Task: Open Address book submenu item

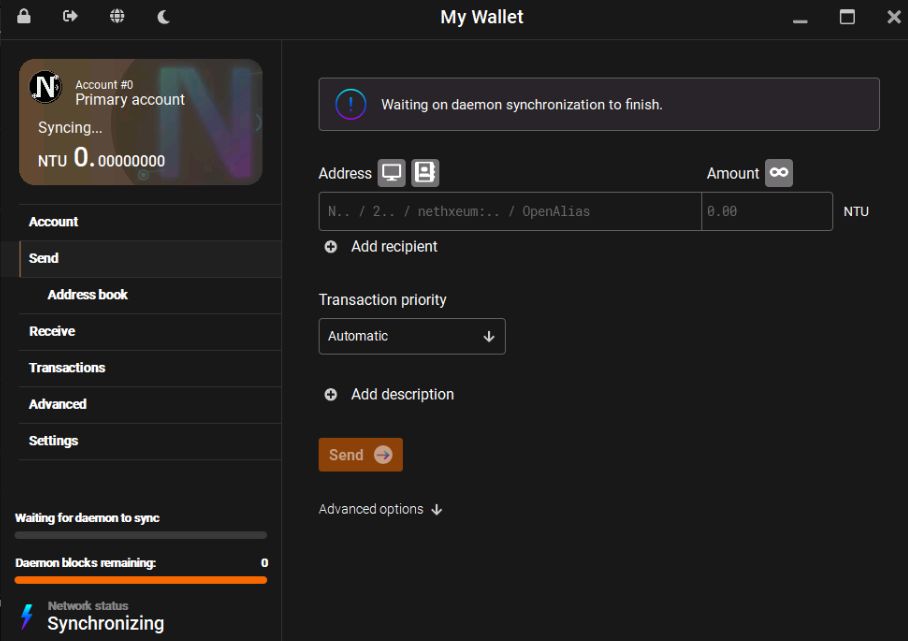Action: 150,295
